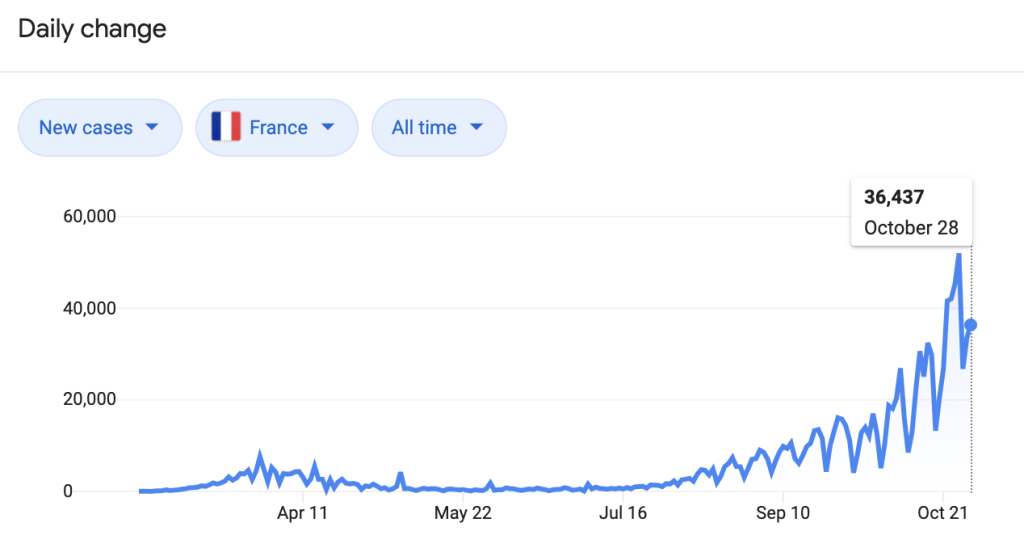Click the 40,000 y-axis label
Viewport: 1024px width, 548px height.
89,308
